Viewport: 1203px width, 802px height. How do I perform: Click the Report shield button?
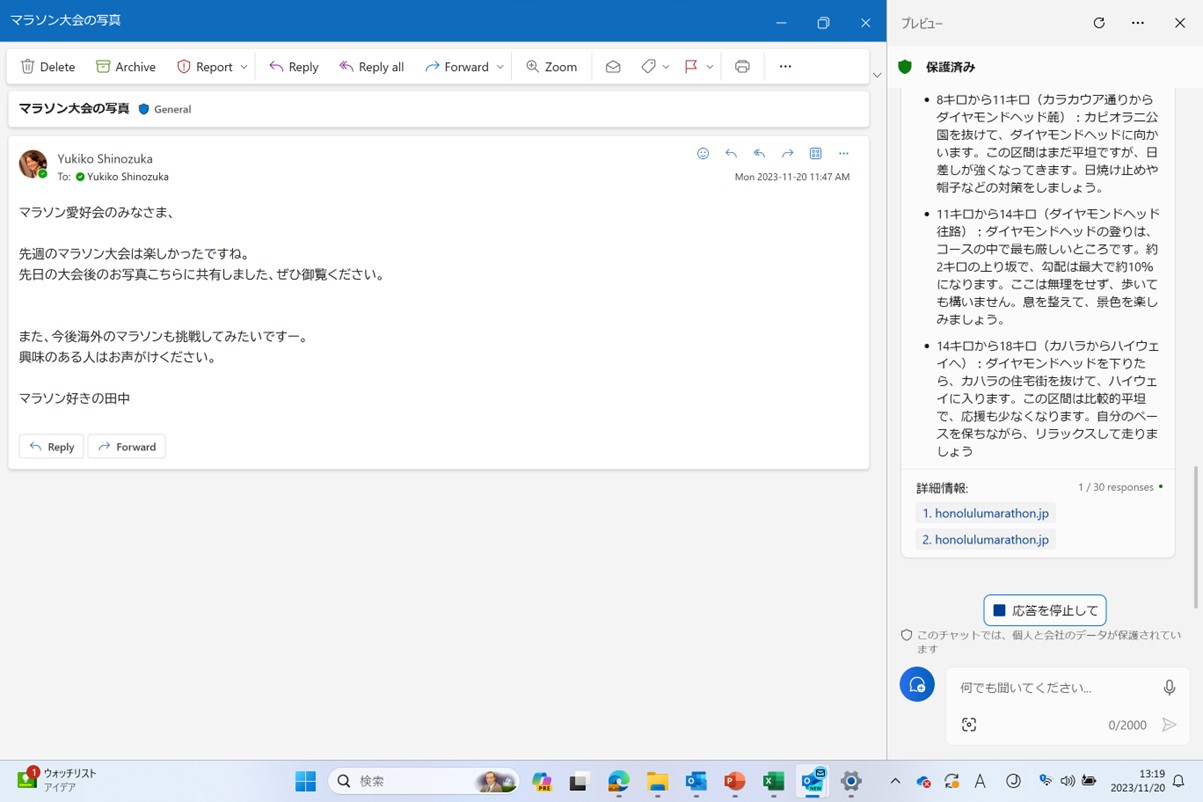coord(205,67)
